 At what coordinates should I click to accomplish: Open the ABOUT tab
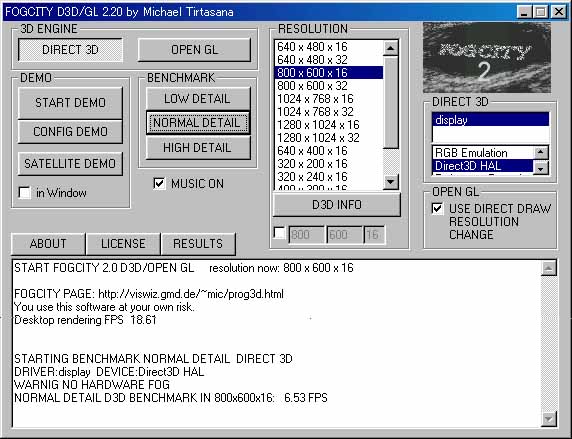coord(48,243)
